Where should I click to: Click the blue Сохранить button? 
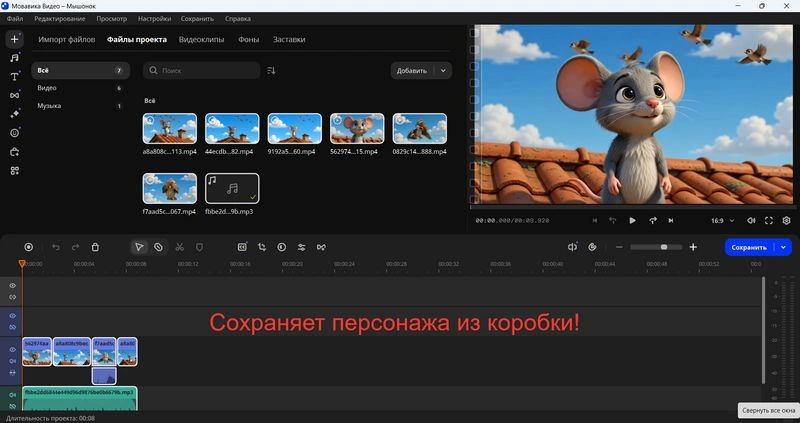[x=749, y=247]
